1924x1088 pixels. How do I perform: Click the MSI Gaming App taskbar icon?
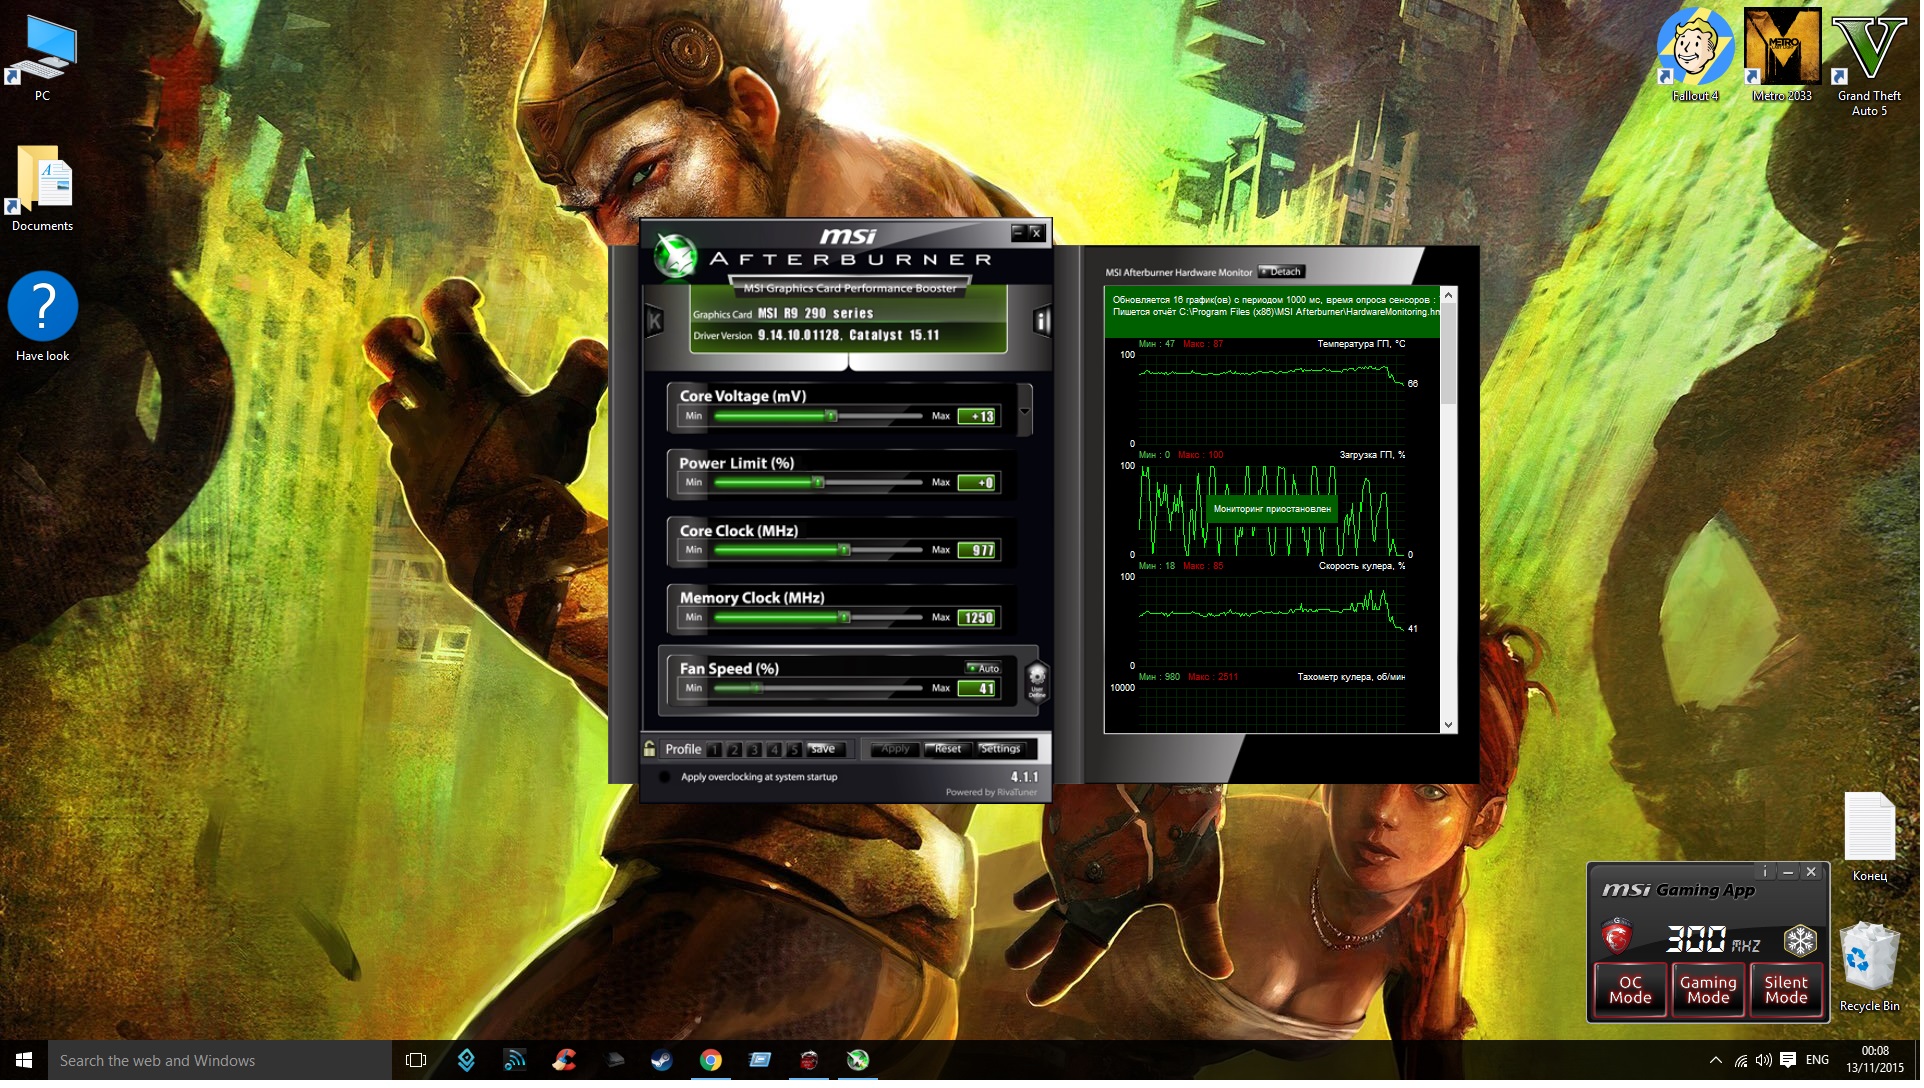point(809,1061)
